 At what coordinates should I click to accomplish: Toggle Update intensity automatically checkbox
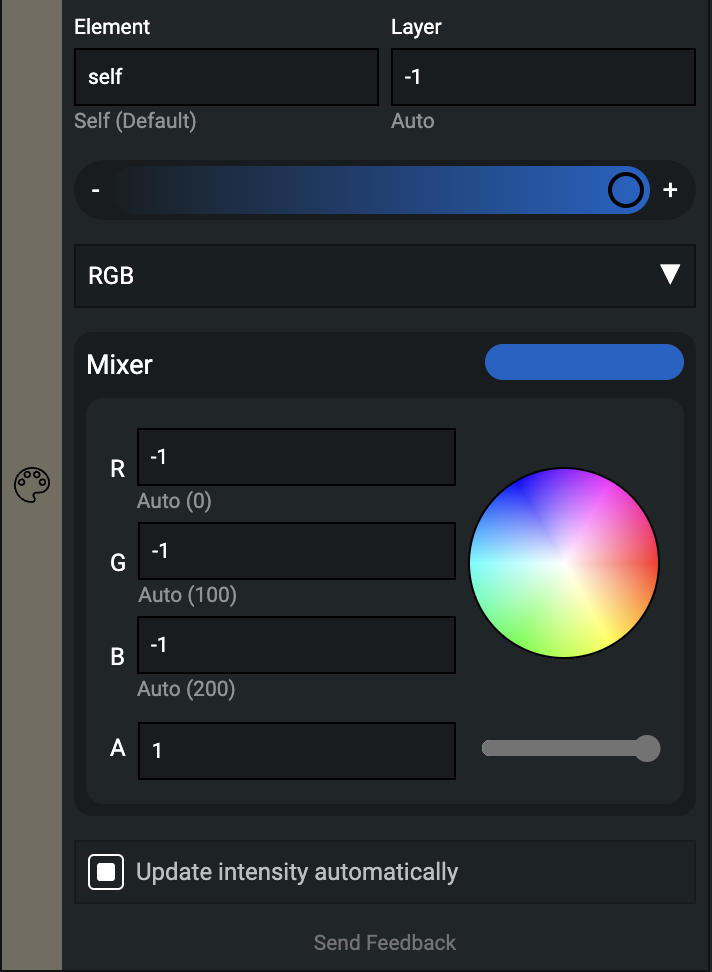pos(106,872)
